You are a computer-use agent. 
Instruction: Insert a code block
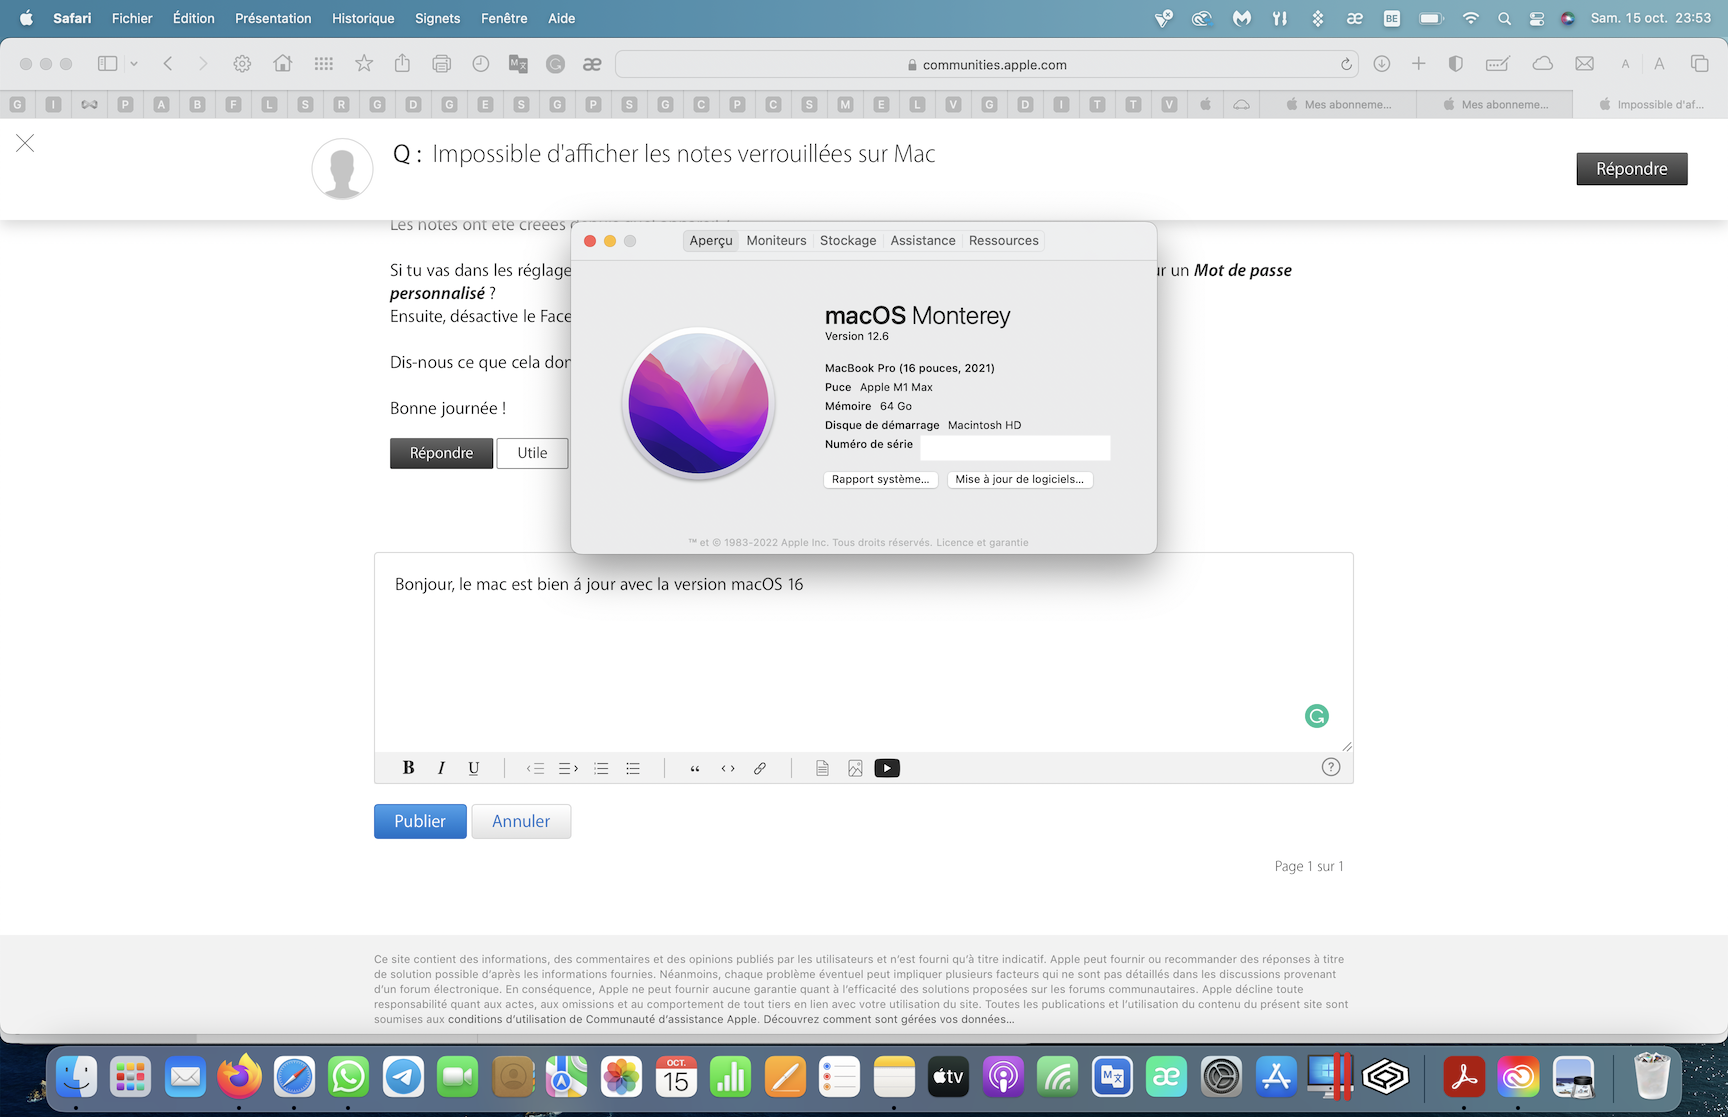(728, 768)
